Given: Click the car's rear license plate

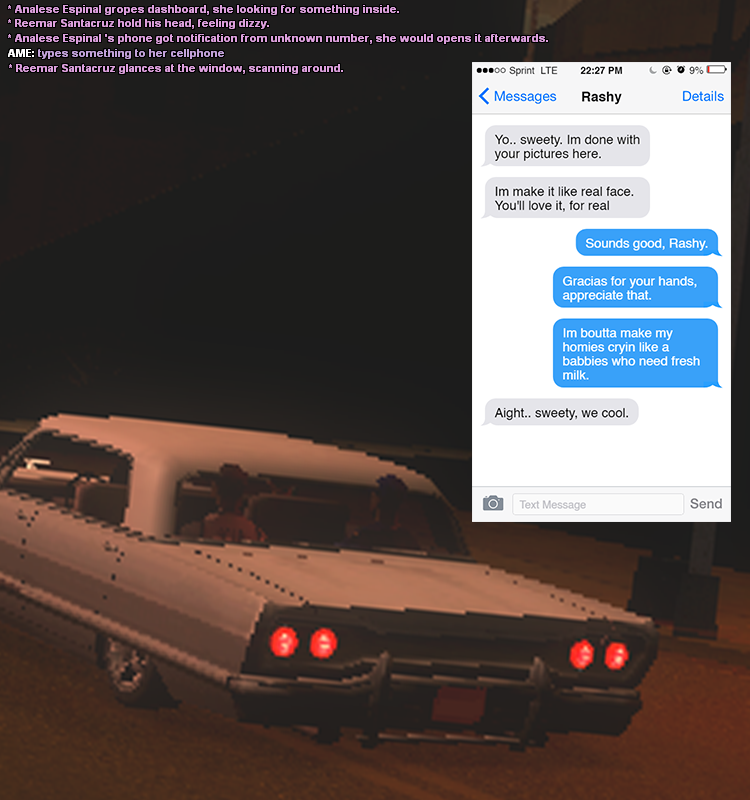Looking at the screenshot, I should [x=458, y=705].
